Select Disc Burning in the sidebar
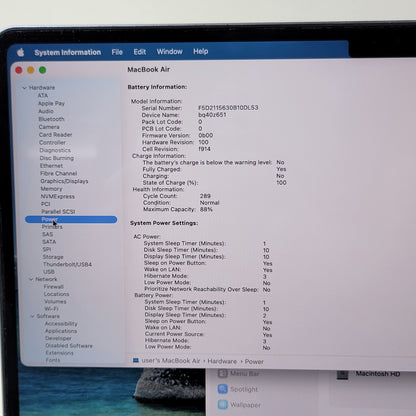The image size is (416, 416). (57, 158)
